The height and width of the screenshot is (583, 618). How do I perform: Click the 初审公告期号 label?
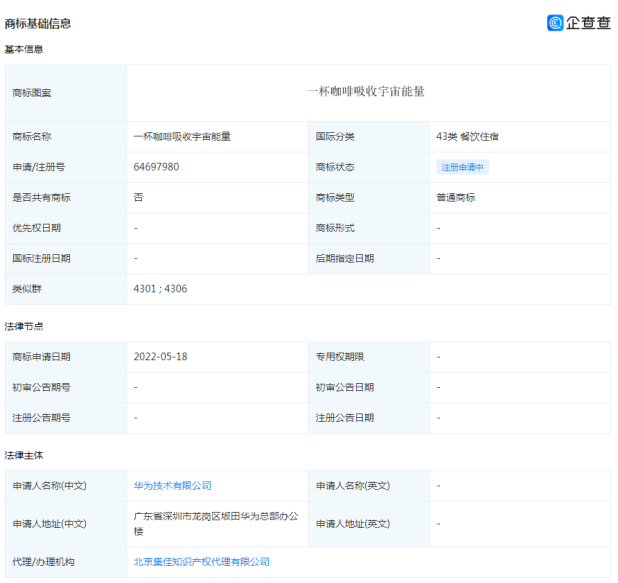tap(41, 387)
